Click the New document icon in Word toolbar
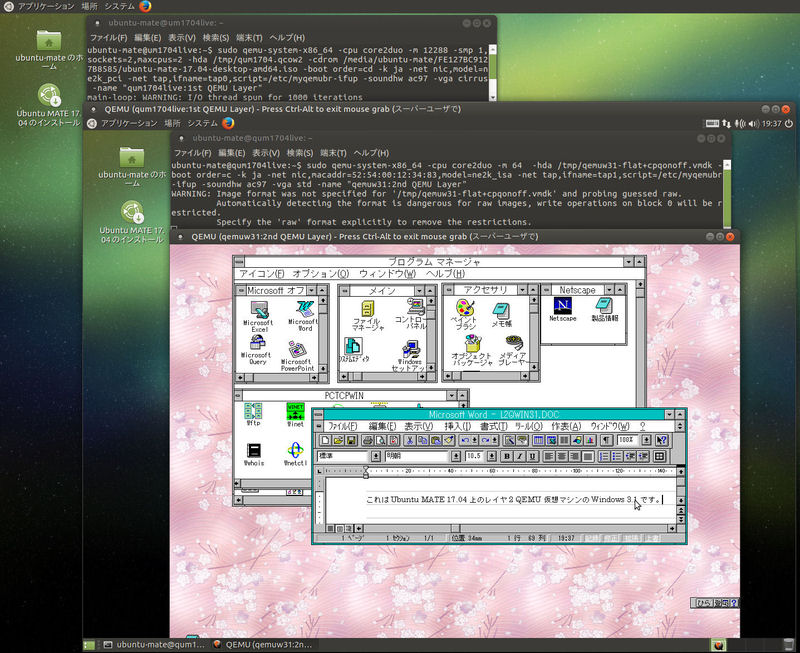Image resolution: width=800 pixels, height=653 pixels. pyautogui.click(x=326, y=440)
